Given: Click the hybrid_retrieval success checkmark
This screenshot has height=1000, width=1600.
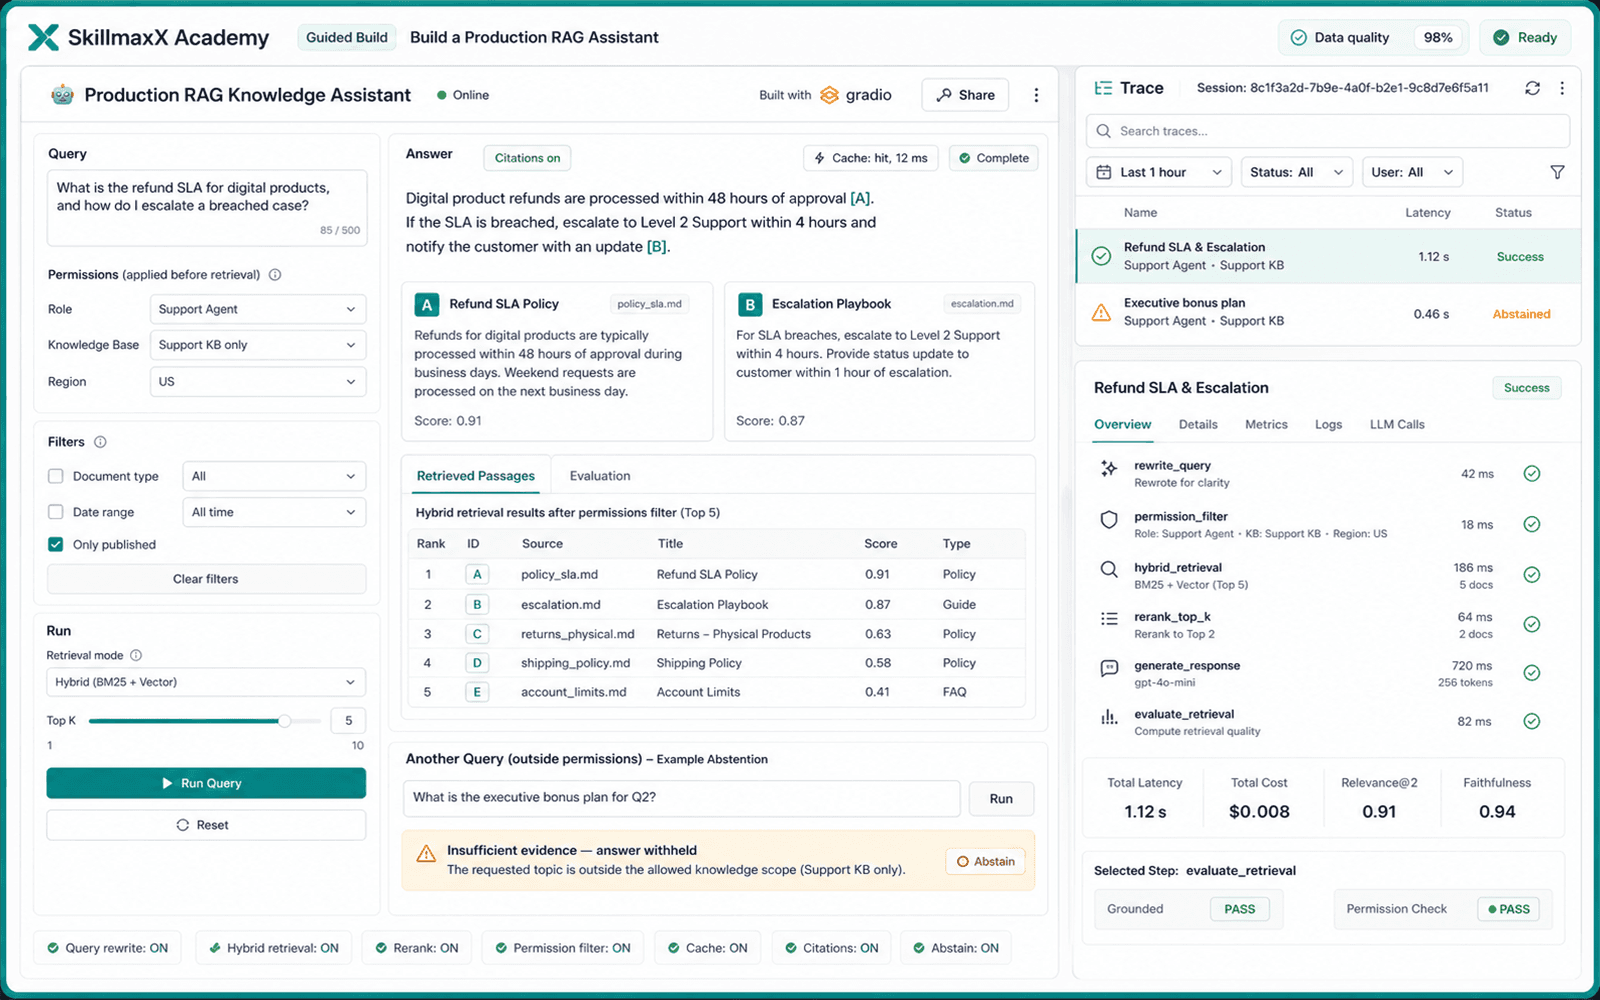Looking at the screenshot, I should [x=1531, y=574].
